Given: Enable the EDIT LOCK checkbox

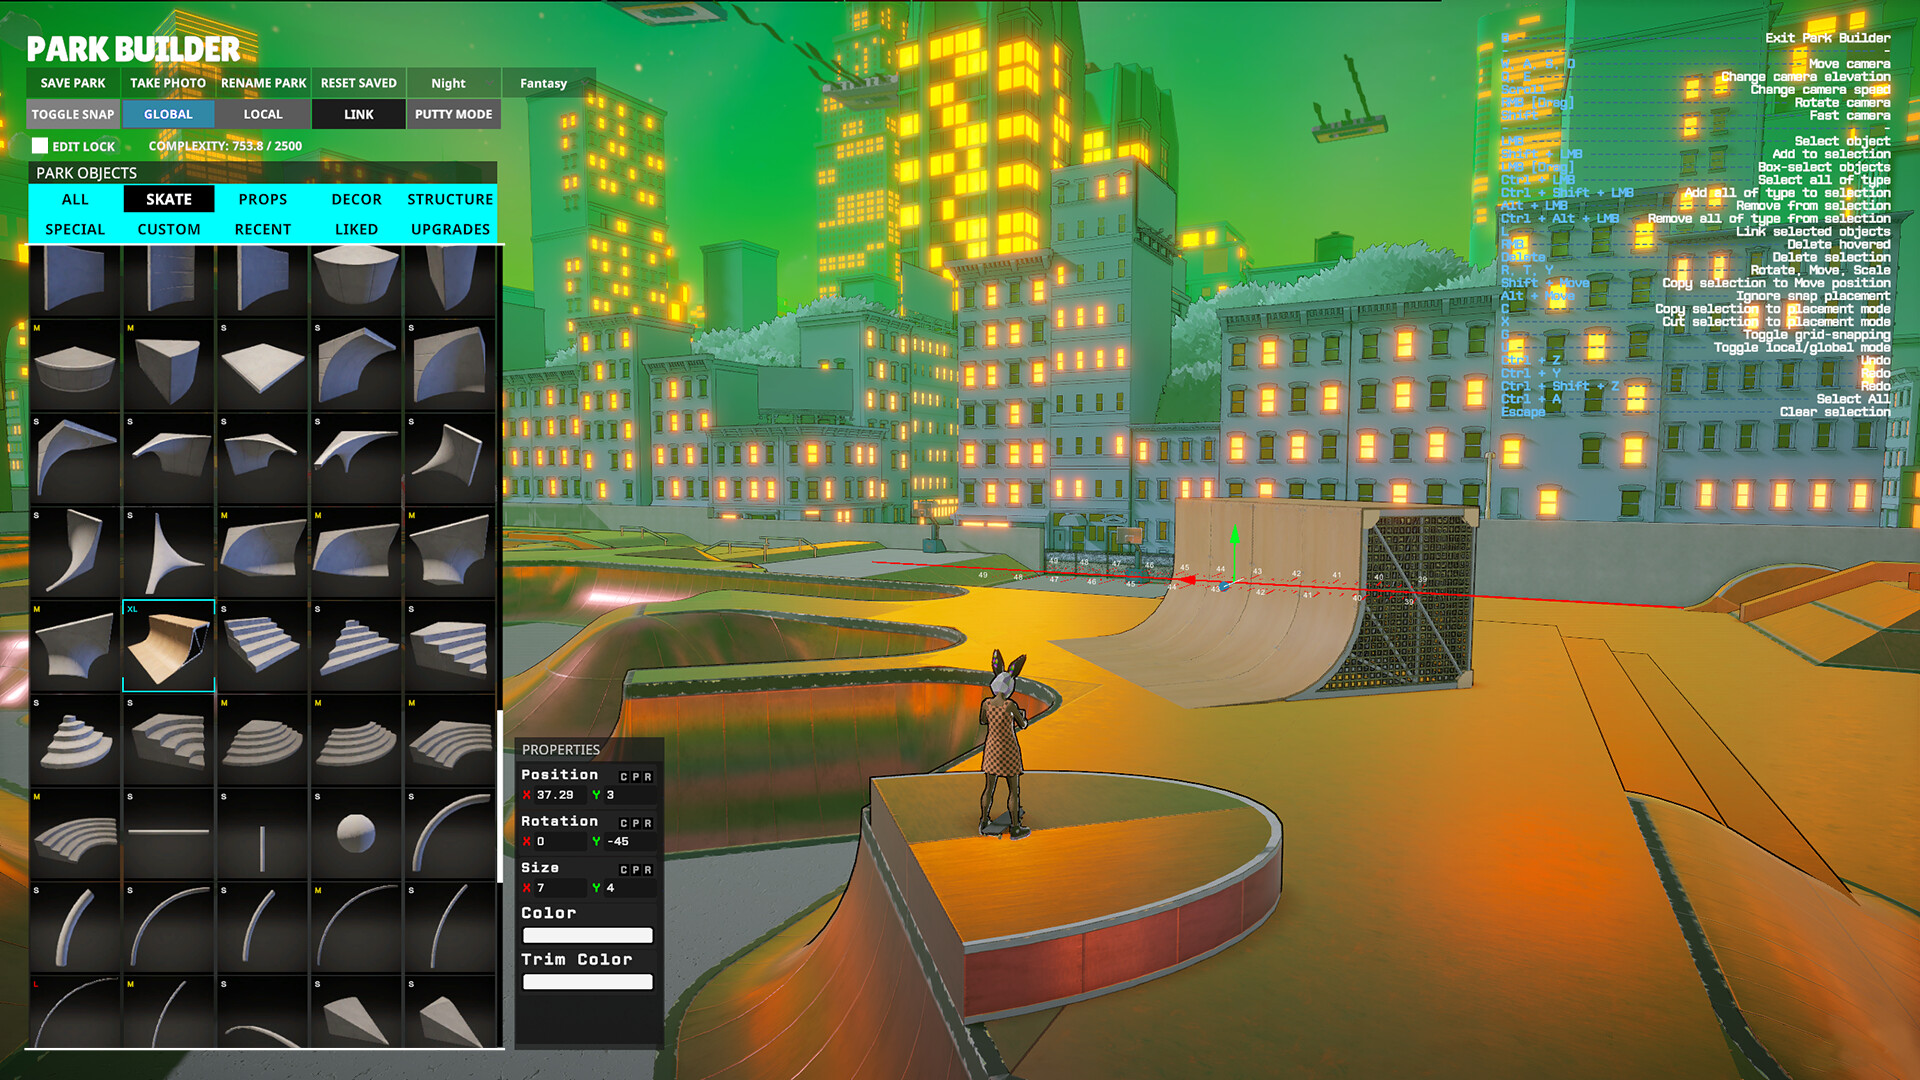Looking at the screenshot, I should pyautogui.click(x=41, y=146).
